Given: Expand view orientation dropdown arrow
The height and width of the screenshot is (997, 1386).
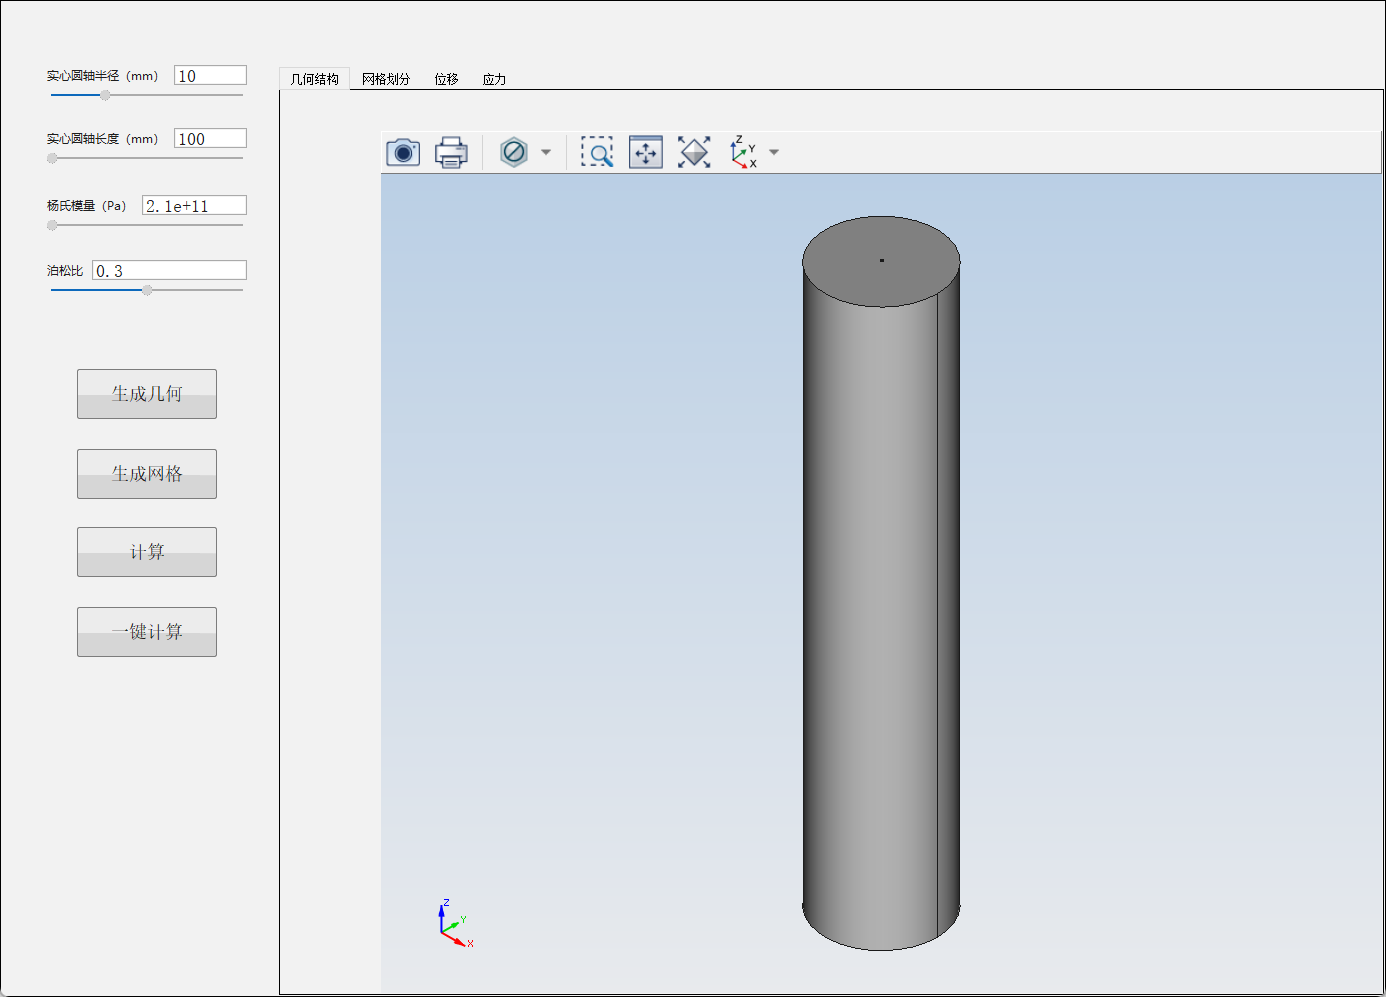Looking at the screenshot, I should 774,153.
